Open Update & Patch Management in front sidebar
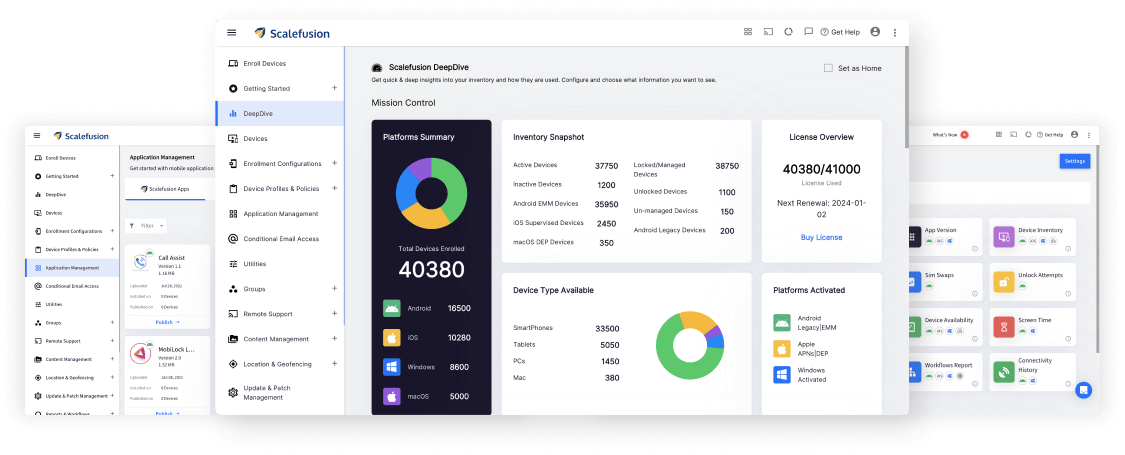The height and width of the screenshot is (455, 1125). 280,393
